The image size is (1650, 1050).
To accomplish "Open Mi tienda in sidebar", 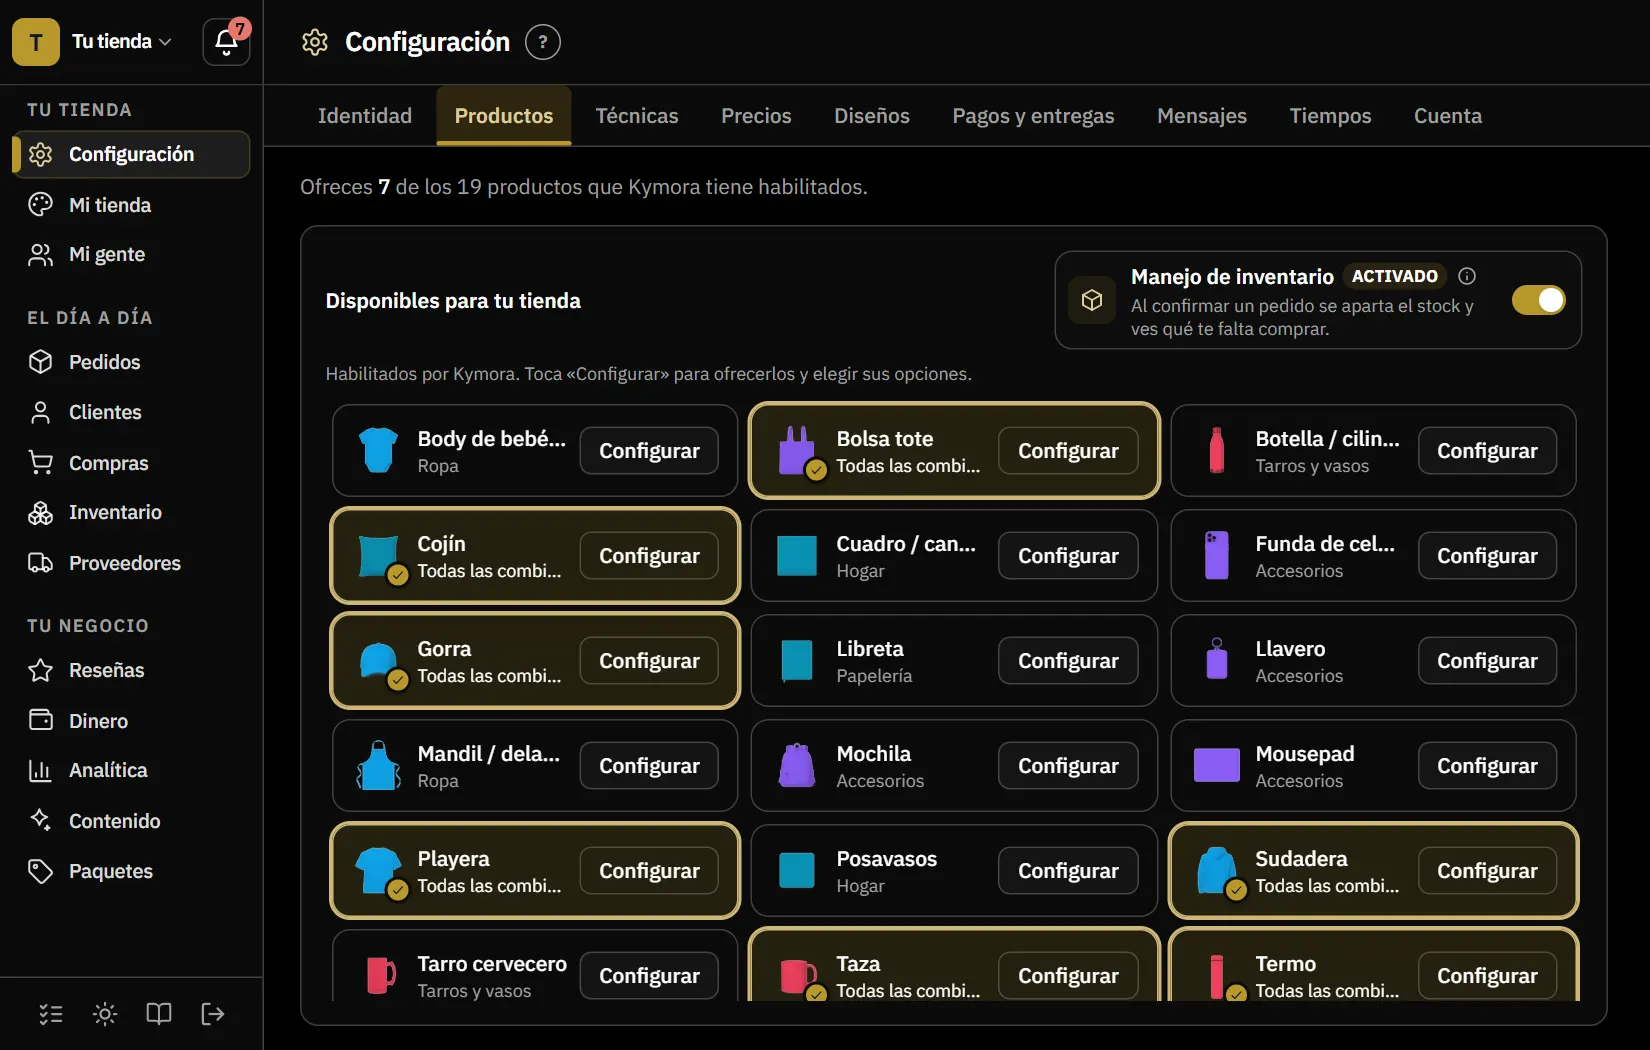I will pos(131,205).
